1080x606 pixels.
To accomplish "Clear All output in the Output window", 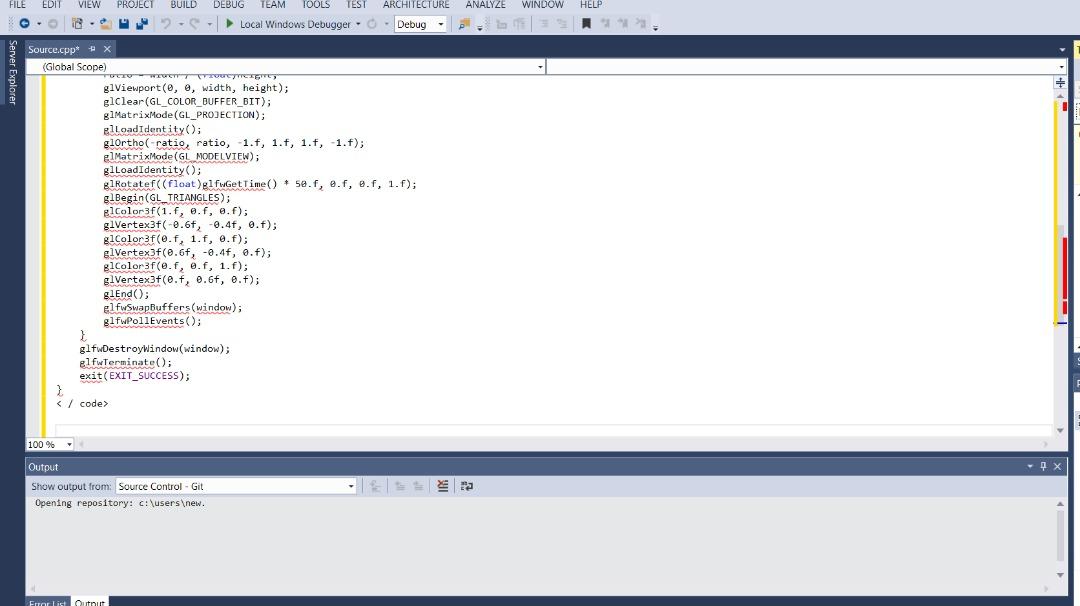I will pos(443,485).
